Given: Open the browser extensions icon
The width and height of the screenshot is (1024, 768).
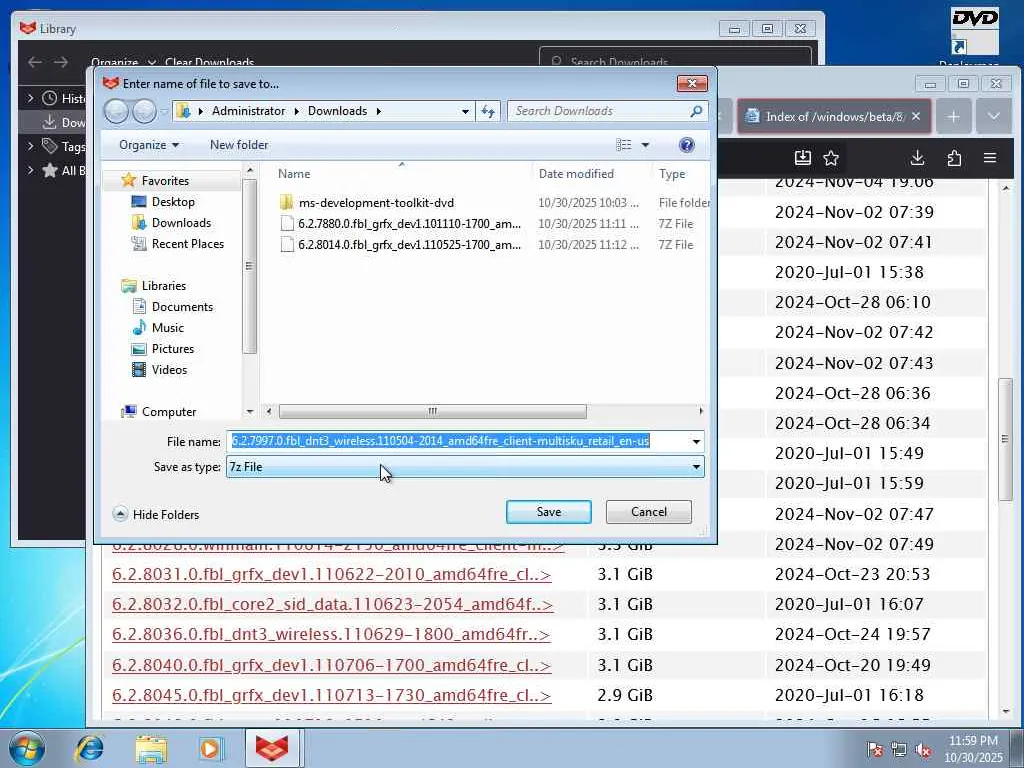Looking at the screenshot, I should tap(953, 157).
